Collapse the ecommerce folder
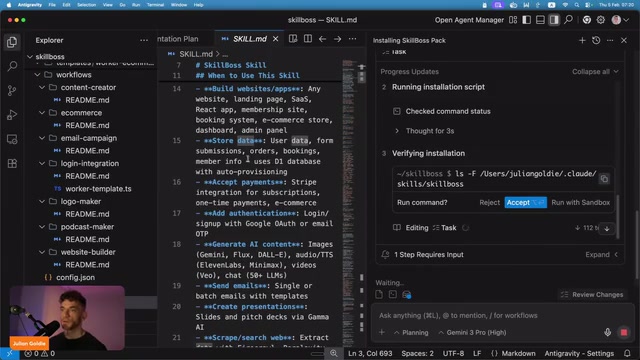The width and height of the screenshot is (640, 360). (x=42, y=113)
